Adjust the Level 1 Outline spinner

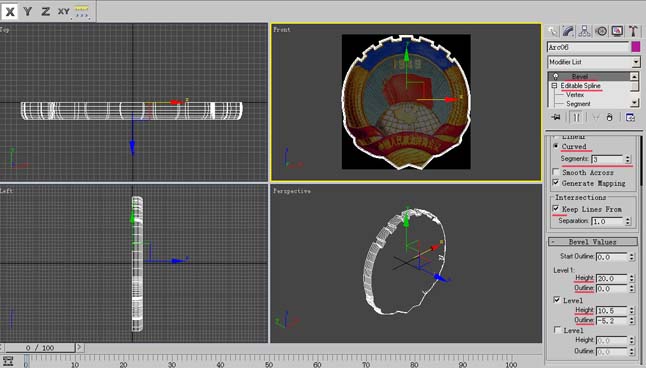click(x=632, y=288)
